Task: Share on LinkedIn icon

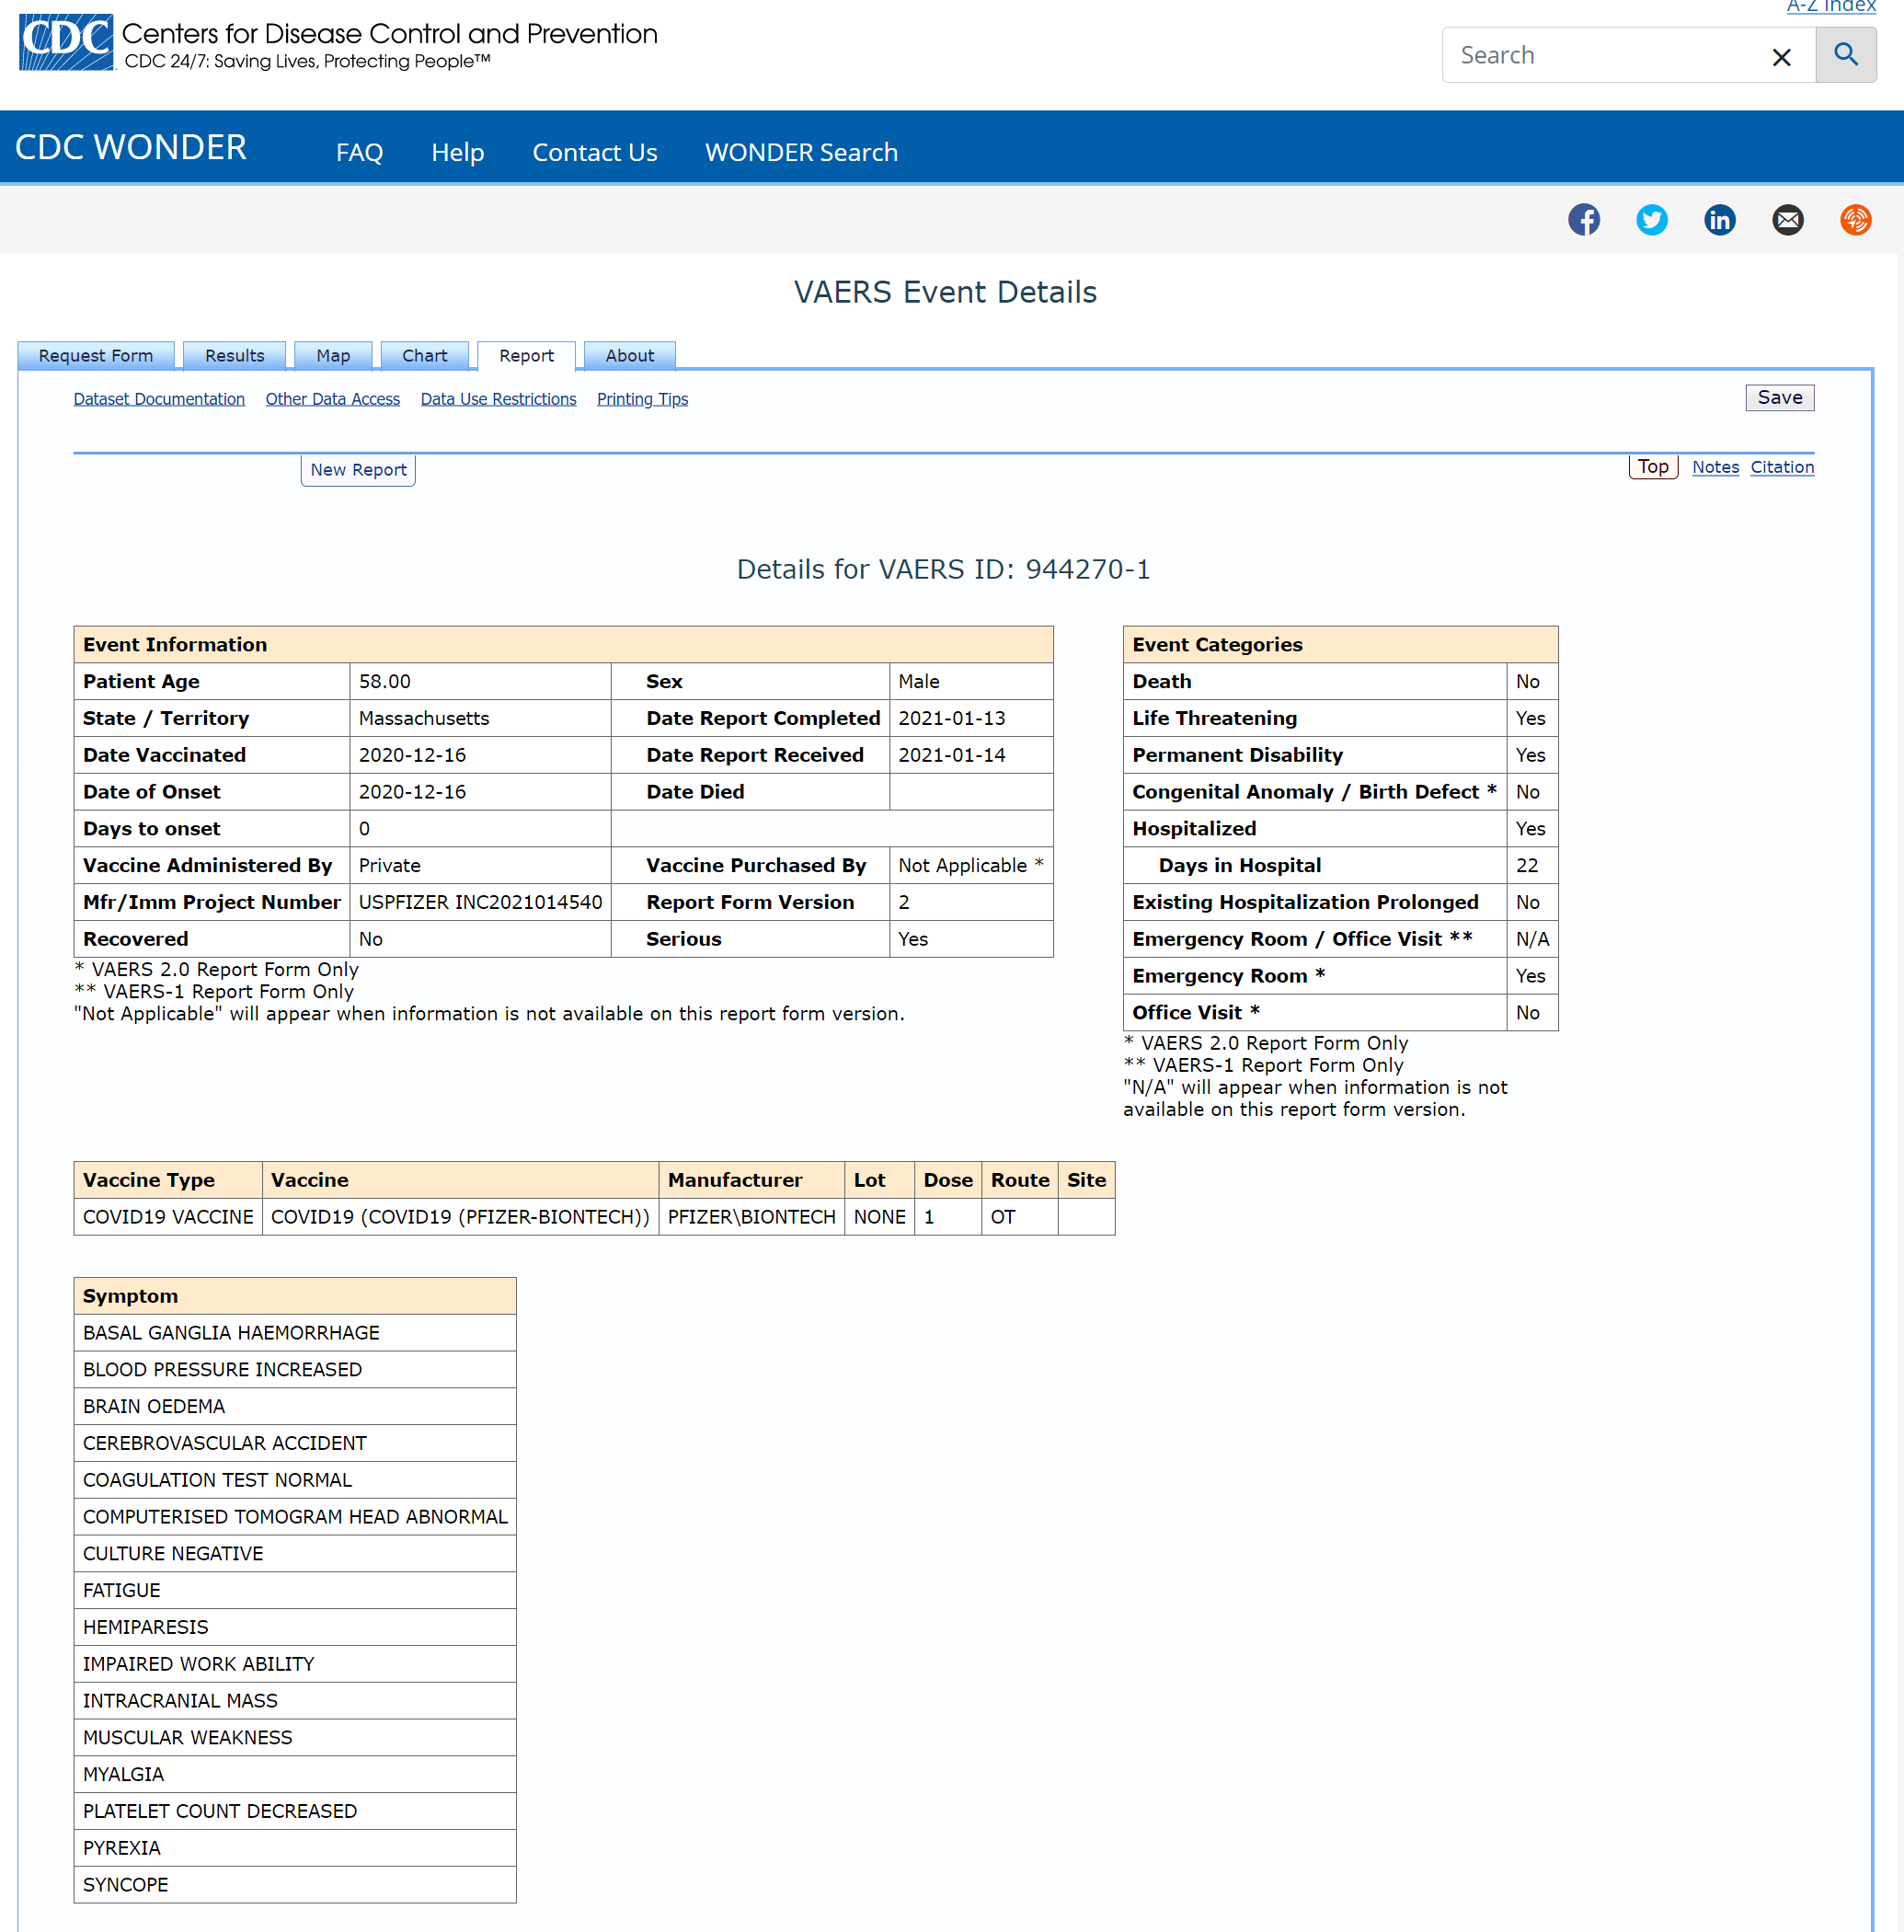Action: coord(1720,219)
